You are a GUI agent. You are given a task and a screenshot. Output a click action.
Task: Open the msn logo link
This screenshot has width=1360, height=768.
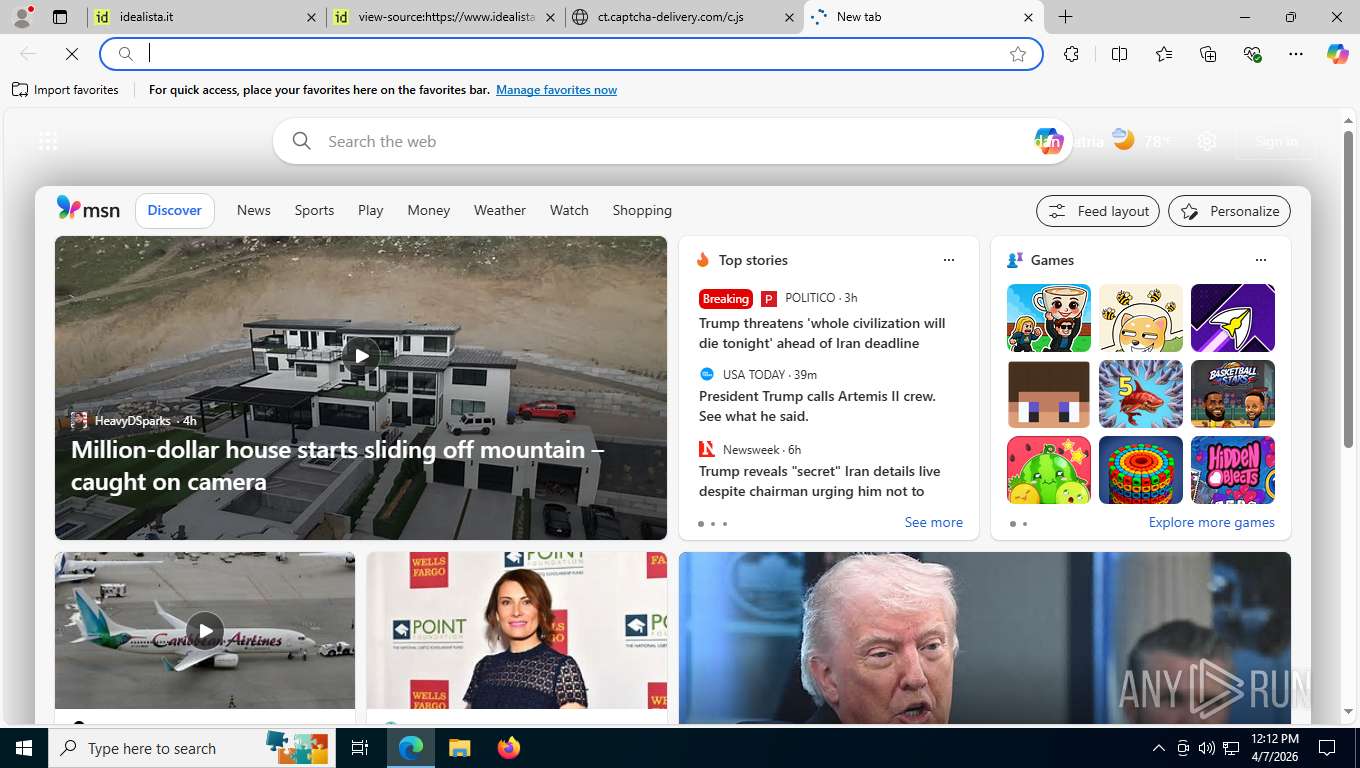pos(88,209)
